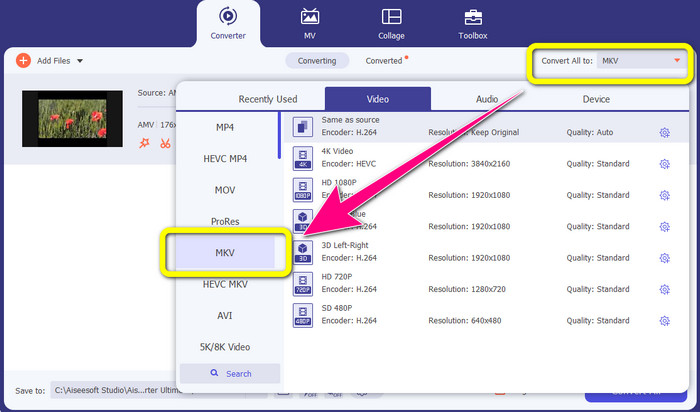The image size is (700, 412).
Task: Click the magic wand edit icon
Action: point(144,144)
